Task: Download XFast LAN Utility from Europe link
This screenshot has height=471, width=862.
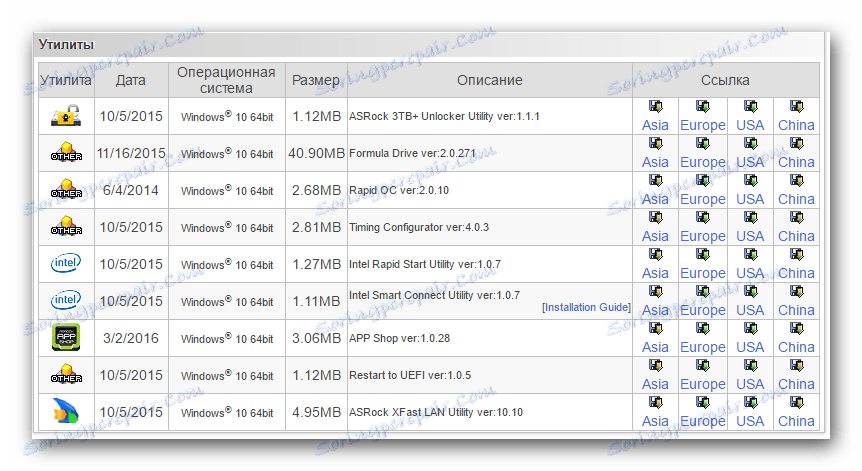Action: pos(703,421)
